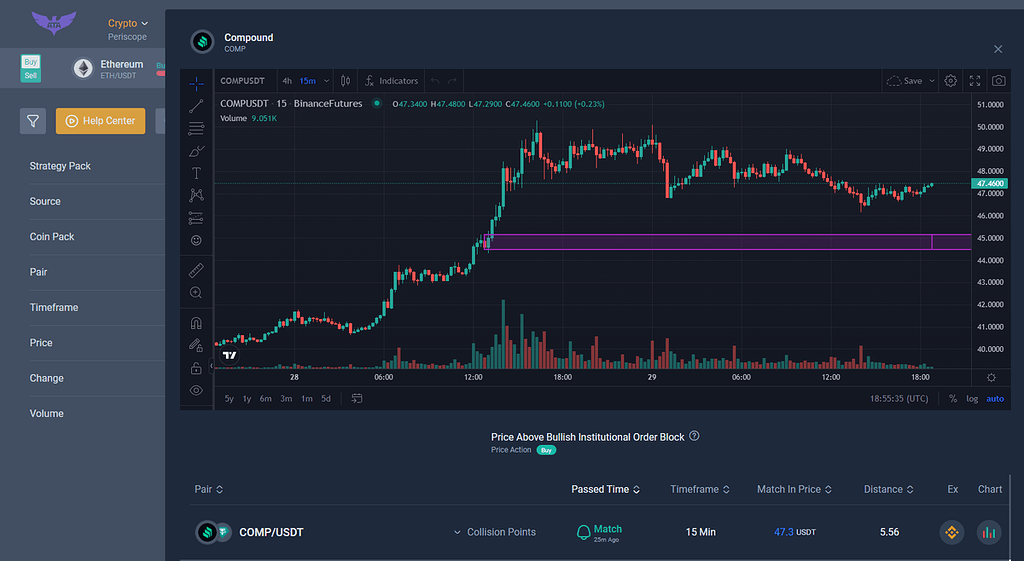Image resolution: width=1024 pixels, height=561 pixels.
Task: Take a chart snapshot with camera icon
Action: [999, 81]
